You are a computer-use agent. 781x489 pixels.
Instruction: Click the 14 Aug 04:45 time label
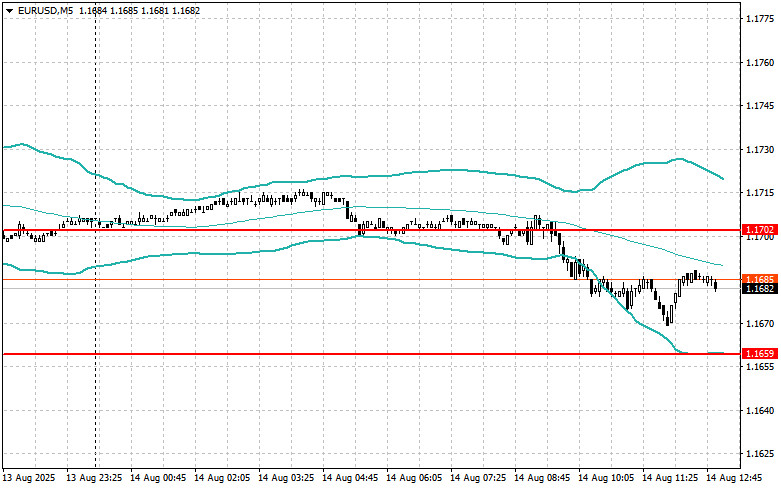point(350,478)
